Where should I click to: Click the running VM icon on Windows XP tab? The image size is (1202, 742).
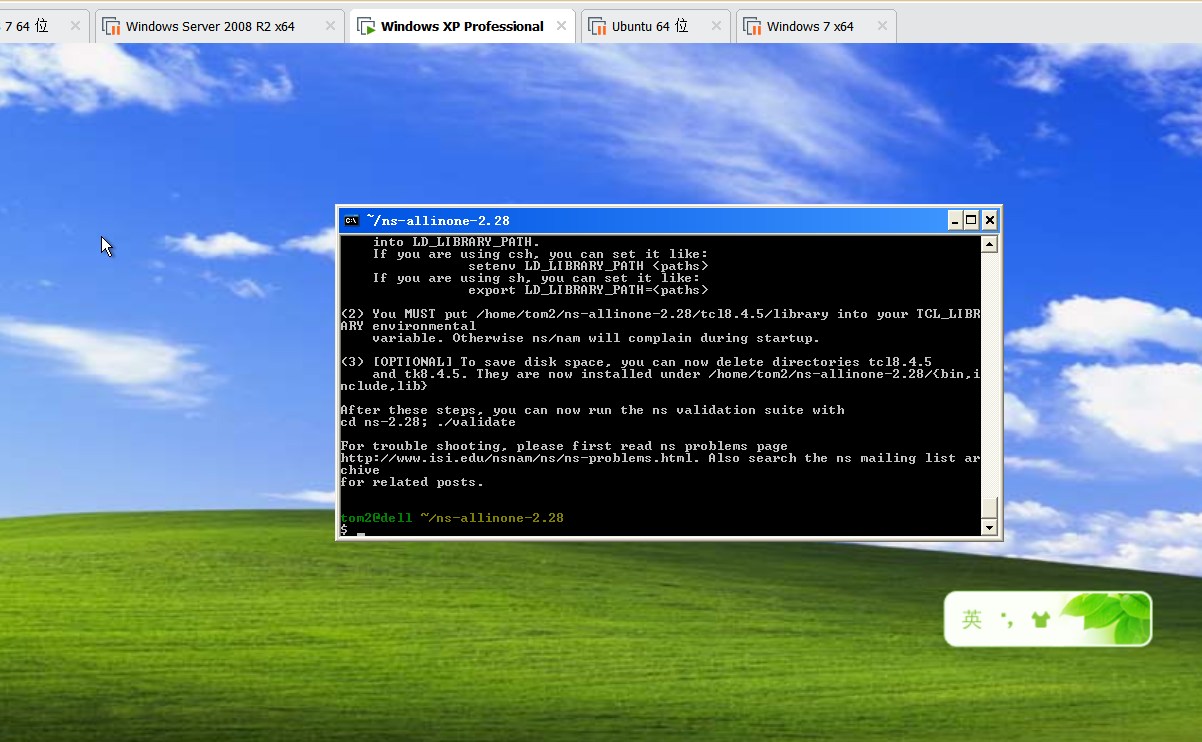click(x=366, y=27)
